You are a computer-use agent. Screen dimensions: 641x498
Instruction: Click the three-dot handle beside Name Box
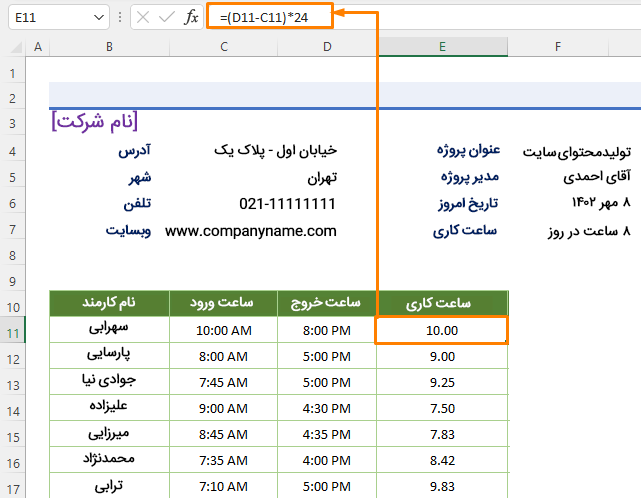click(120, 17)
